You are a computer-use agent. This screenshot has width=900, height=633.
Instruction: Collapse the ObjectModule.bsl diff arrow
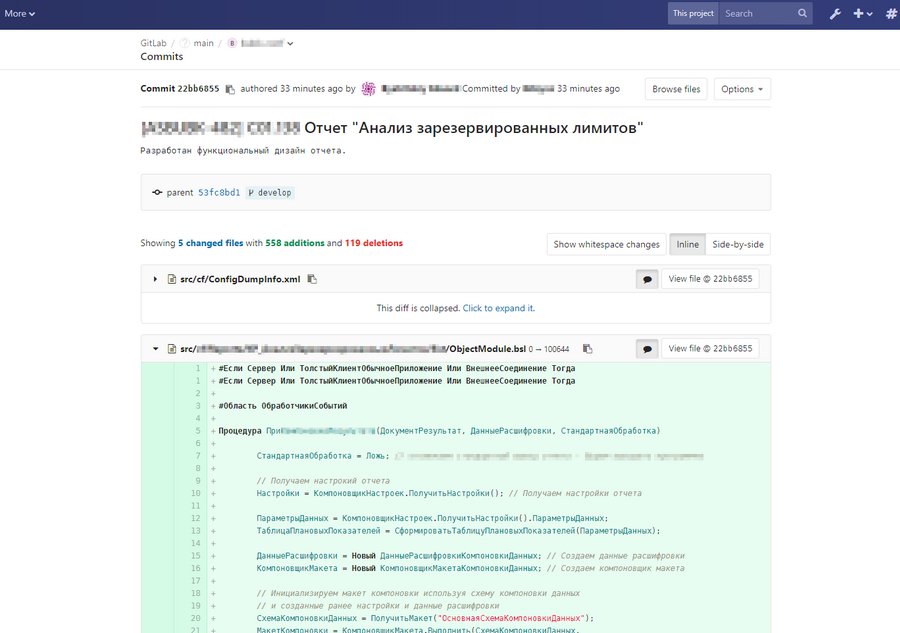pos(155,348)
